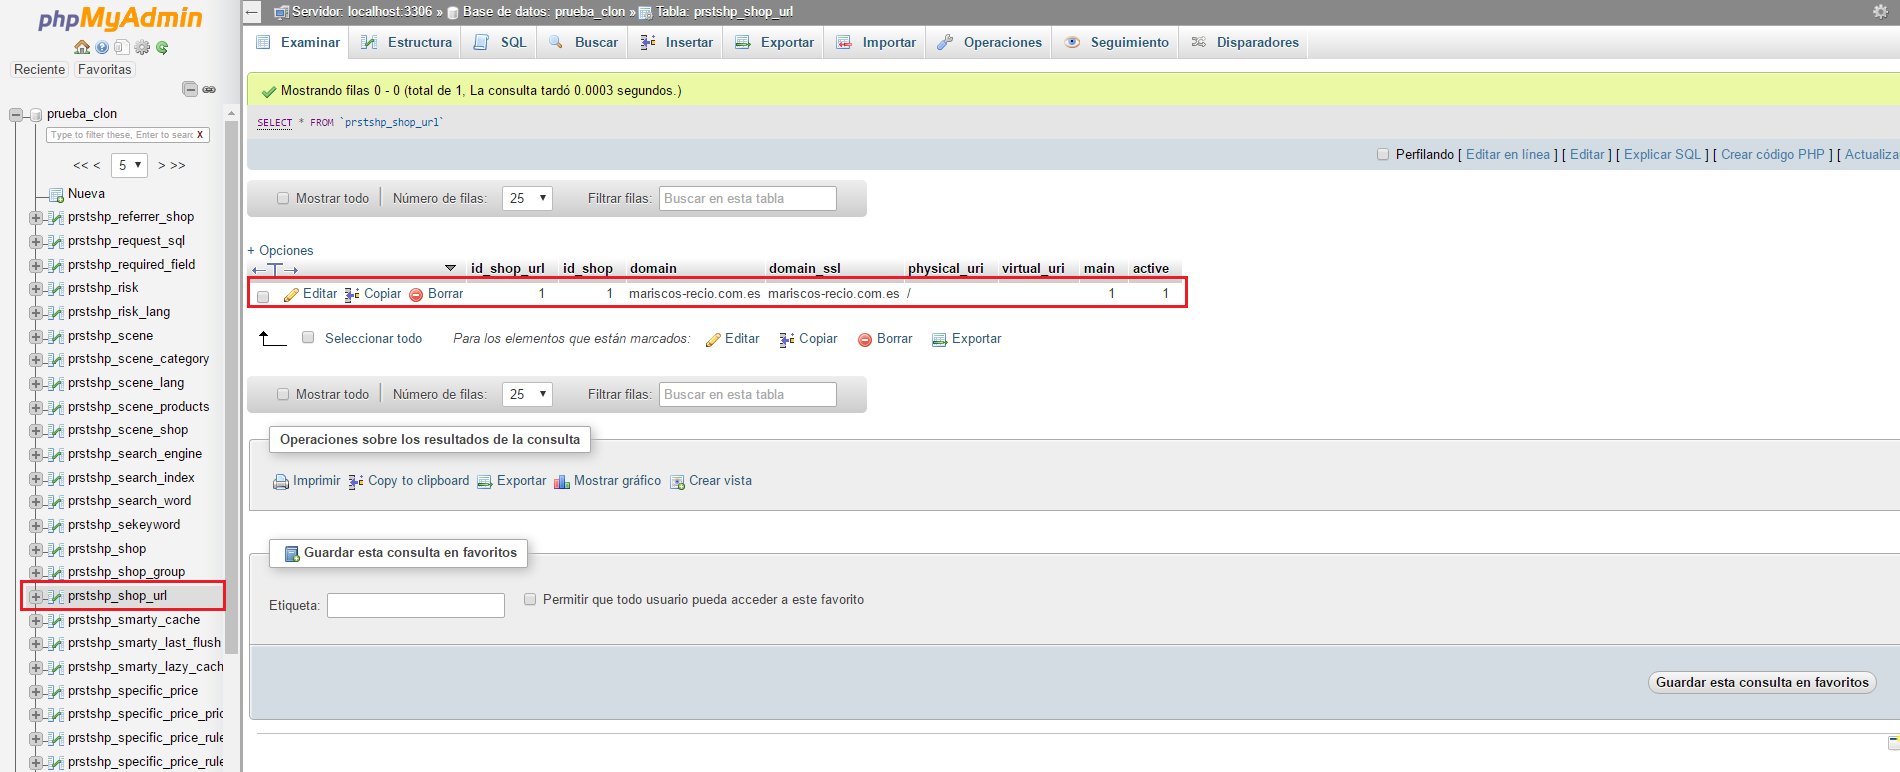This screenshot has width=1900, height=772.
Task: Click the navigation panel vertical scrollbar
Action: [232, 387]
